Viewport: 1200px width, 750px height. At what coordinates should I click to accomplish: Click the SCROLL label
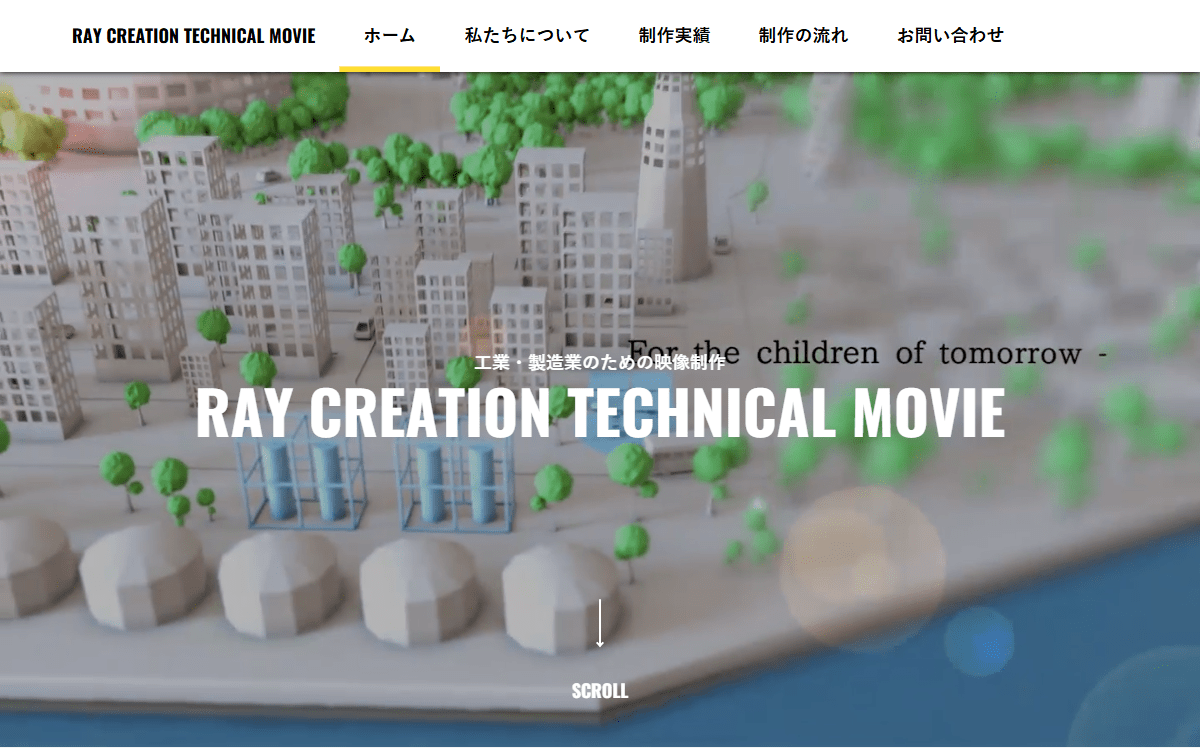[600, 691]
